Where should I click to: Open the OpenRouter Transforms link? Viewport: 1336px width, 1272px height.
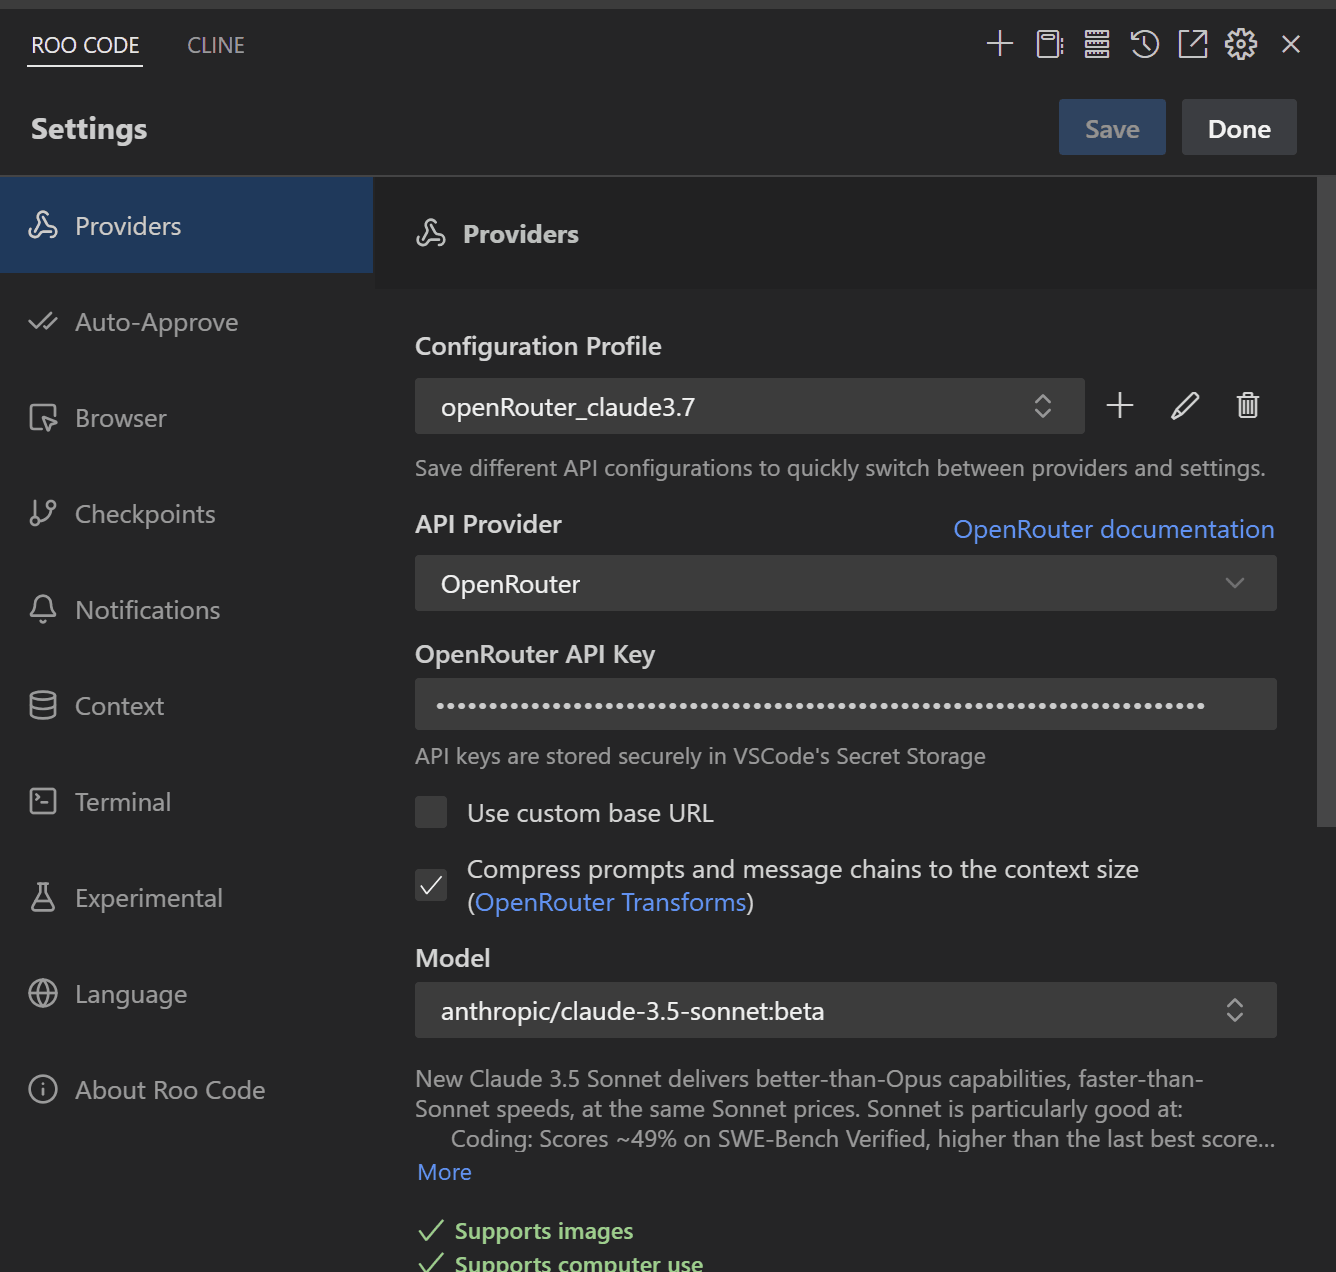coord(611,902)
